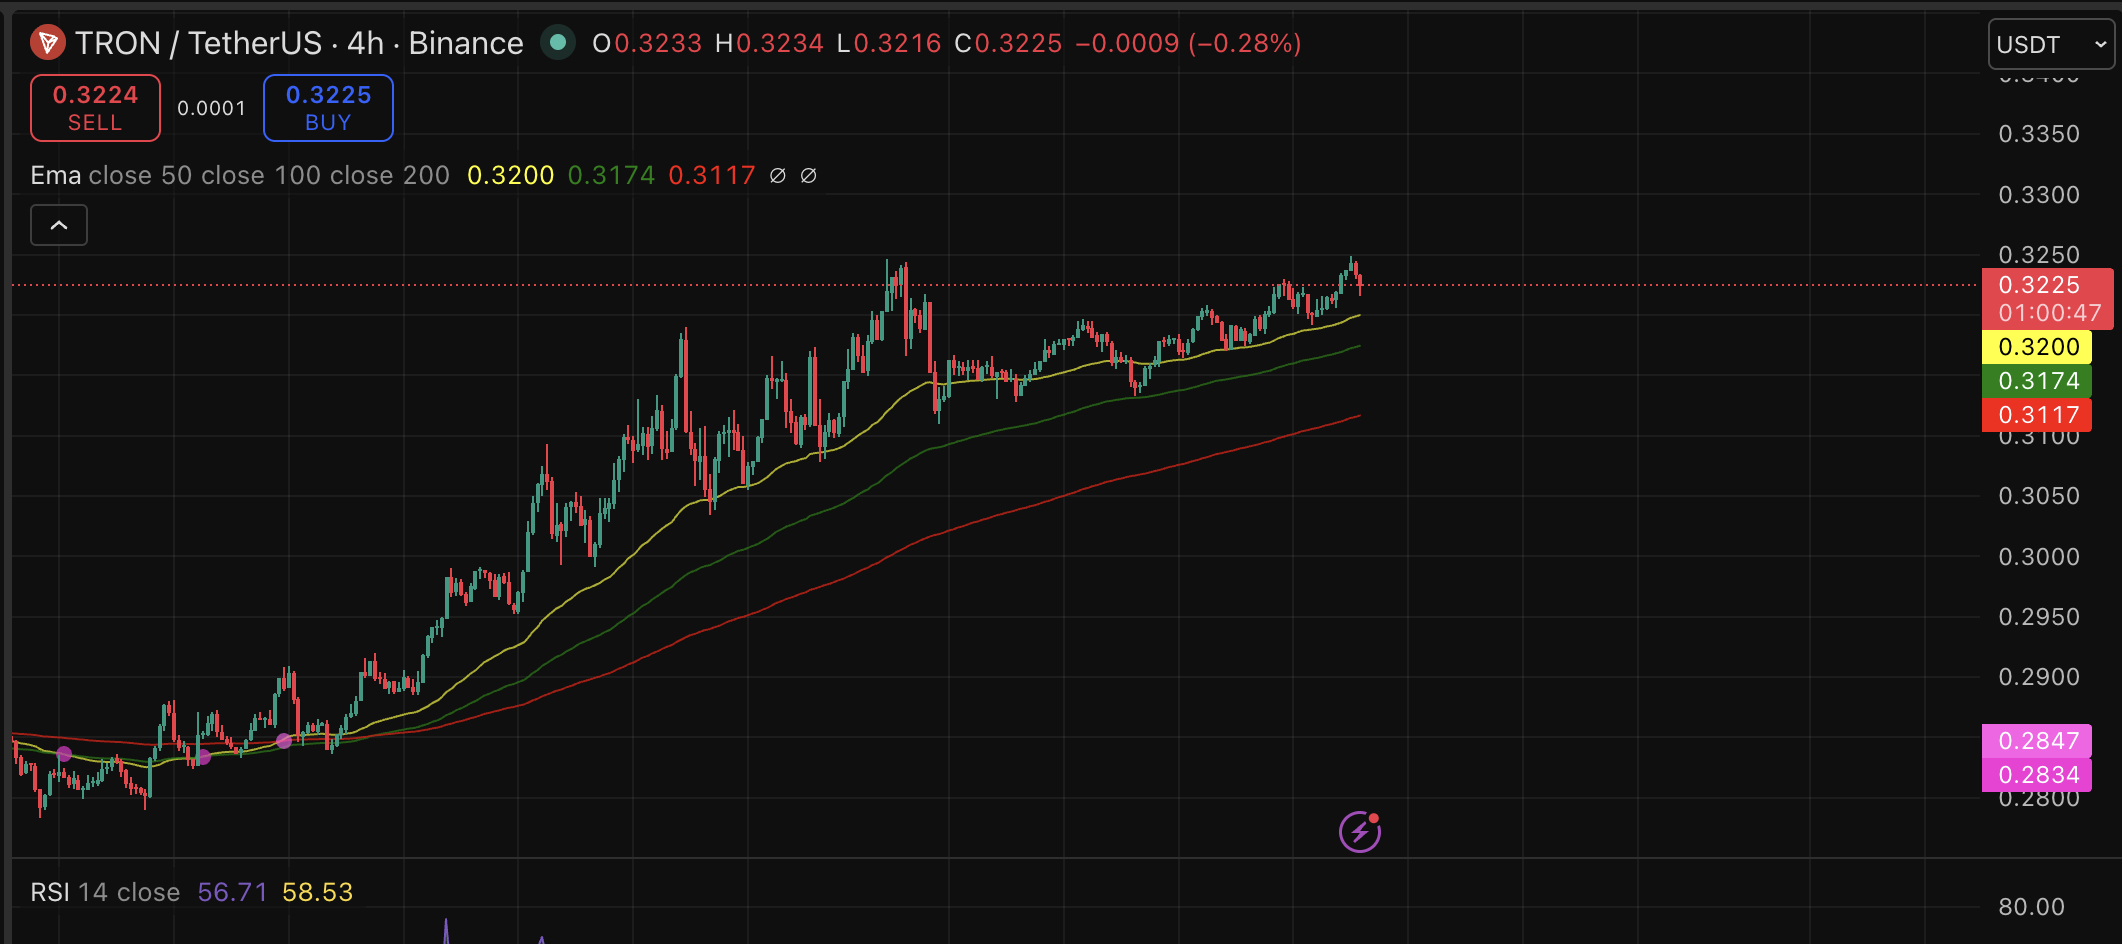The width and height of the screenshot is (2122, 944).
Task: Select the RSI 14 close indicator label
Action: point(105,891)
